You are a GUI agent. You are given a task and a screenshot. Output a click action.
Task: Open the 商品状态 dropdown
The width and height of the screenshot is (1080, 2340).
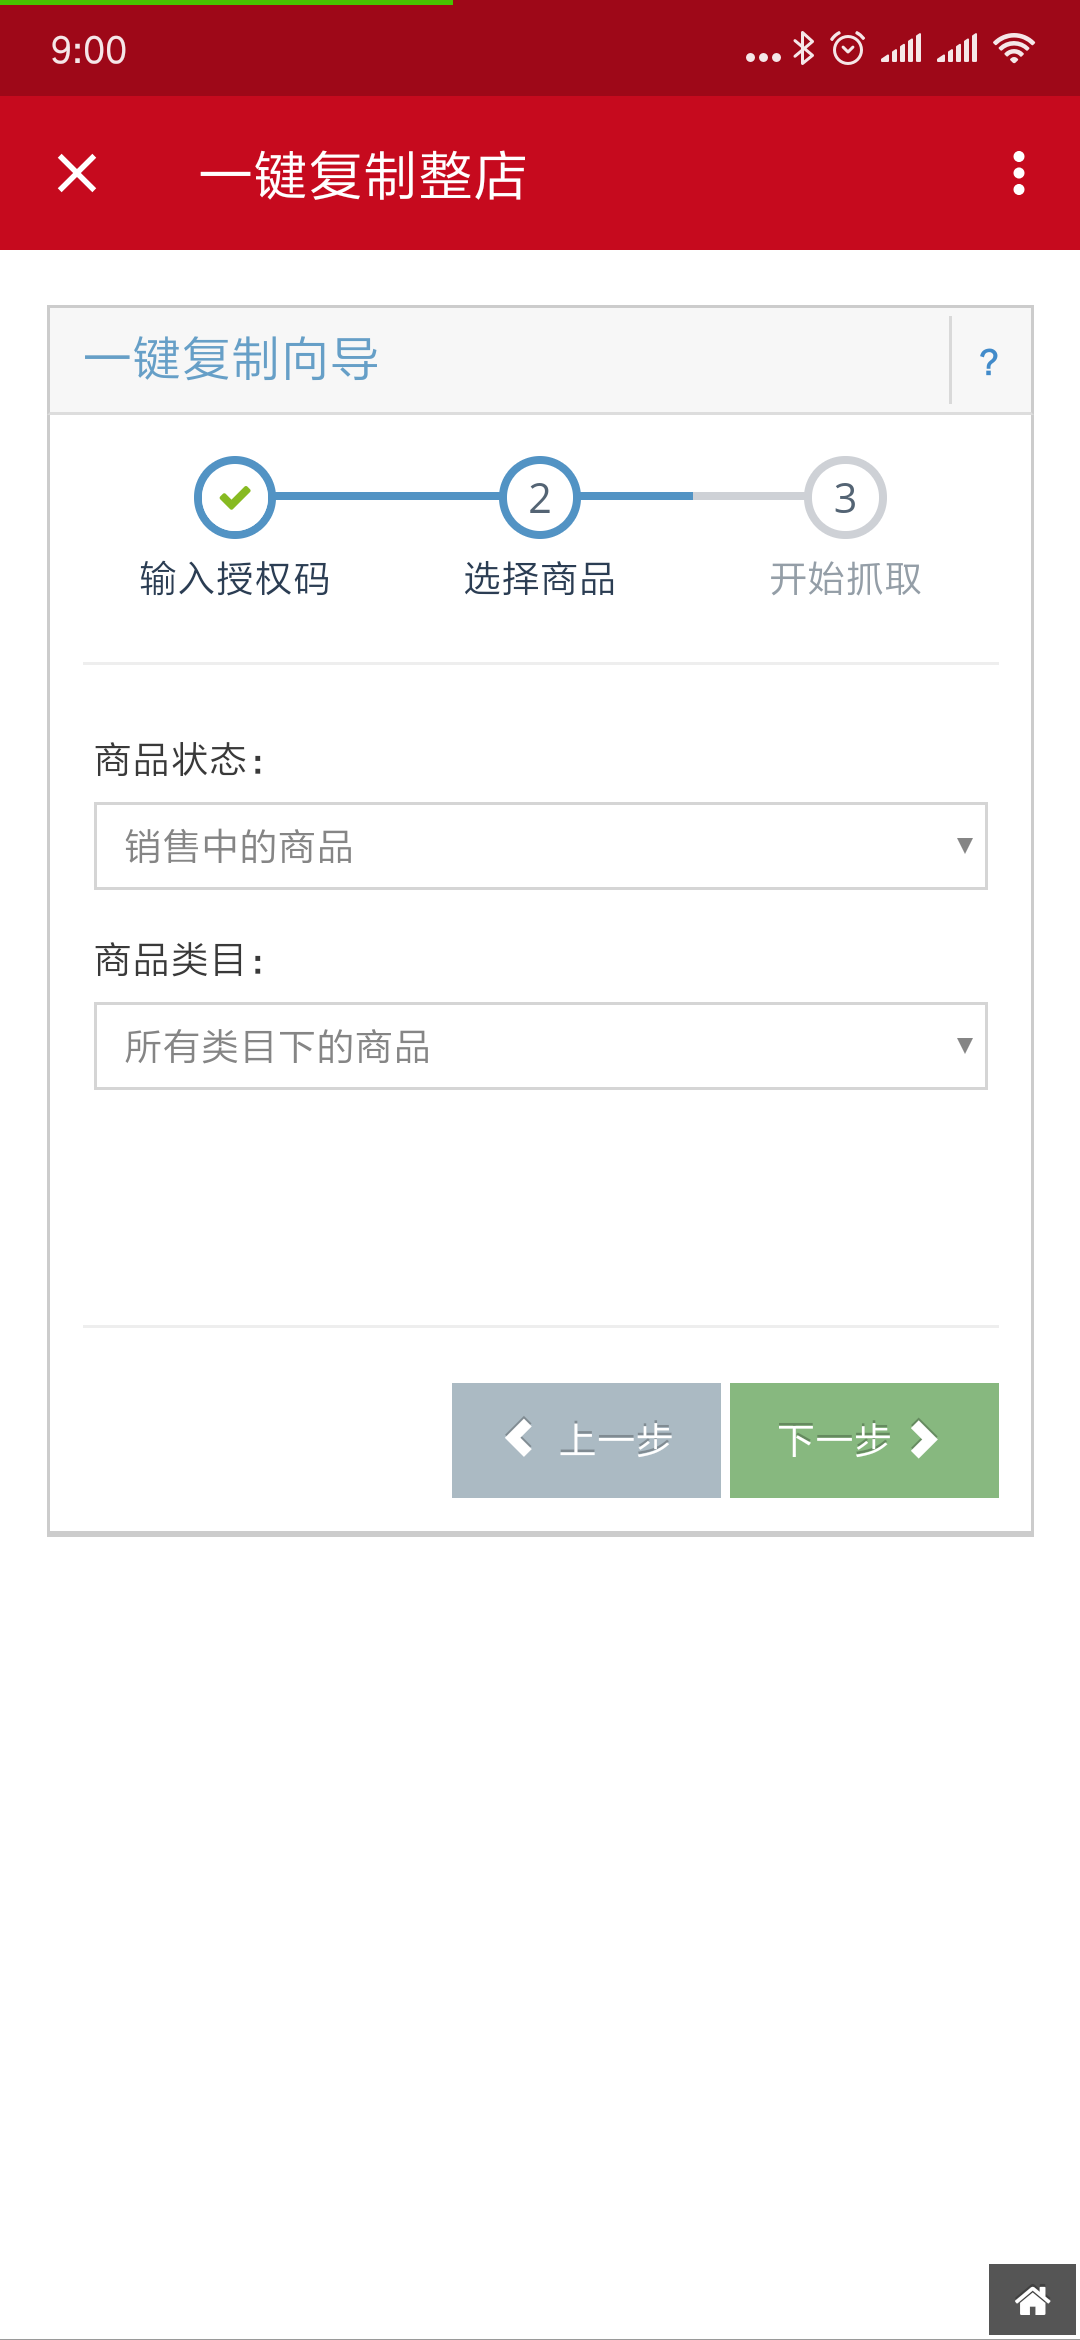click(x=541, y=846)
